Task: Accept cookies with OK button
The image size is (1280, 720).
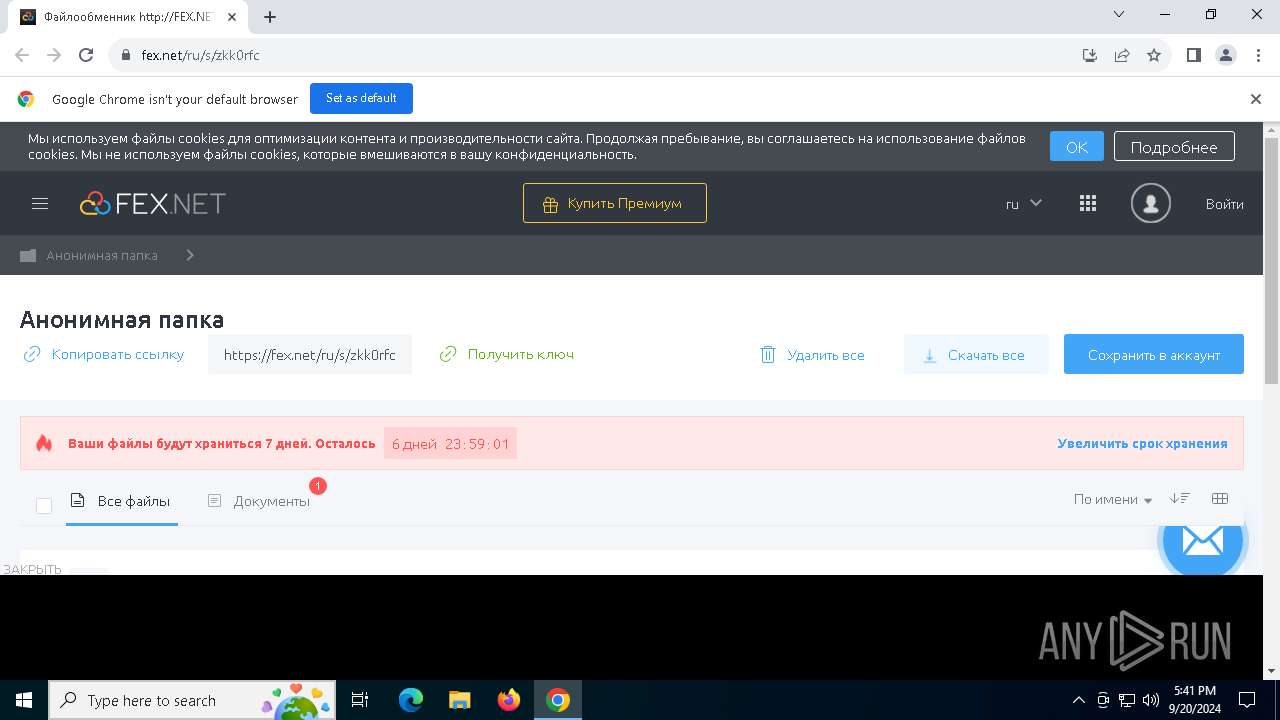Action: pos(1077,147)
